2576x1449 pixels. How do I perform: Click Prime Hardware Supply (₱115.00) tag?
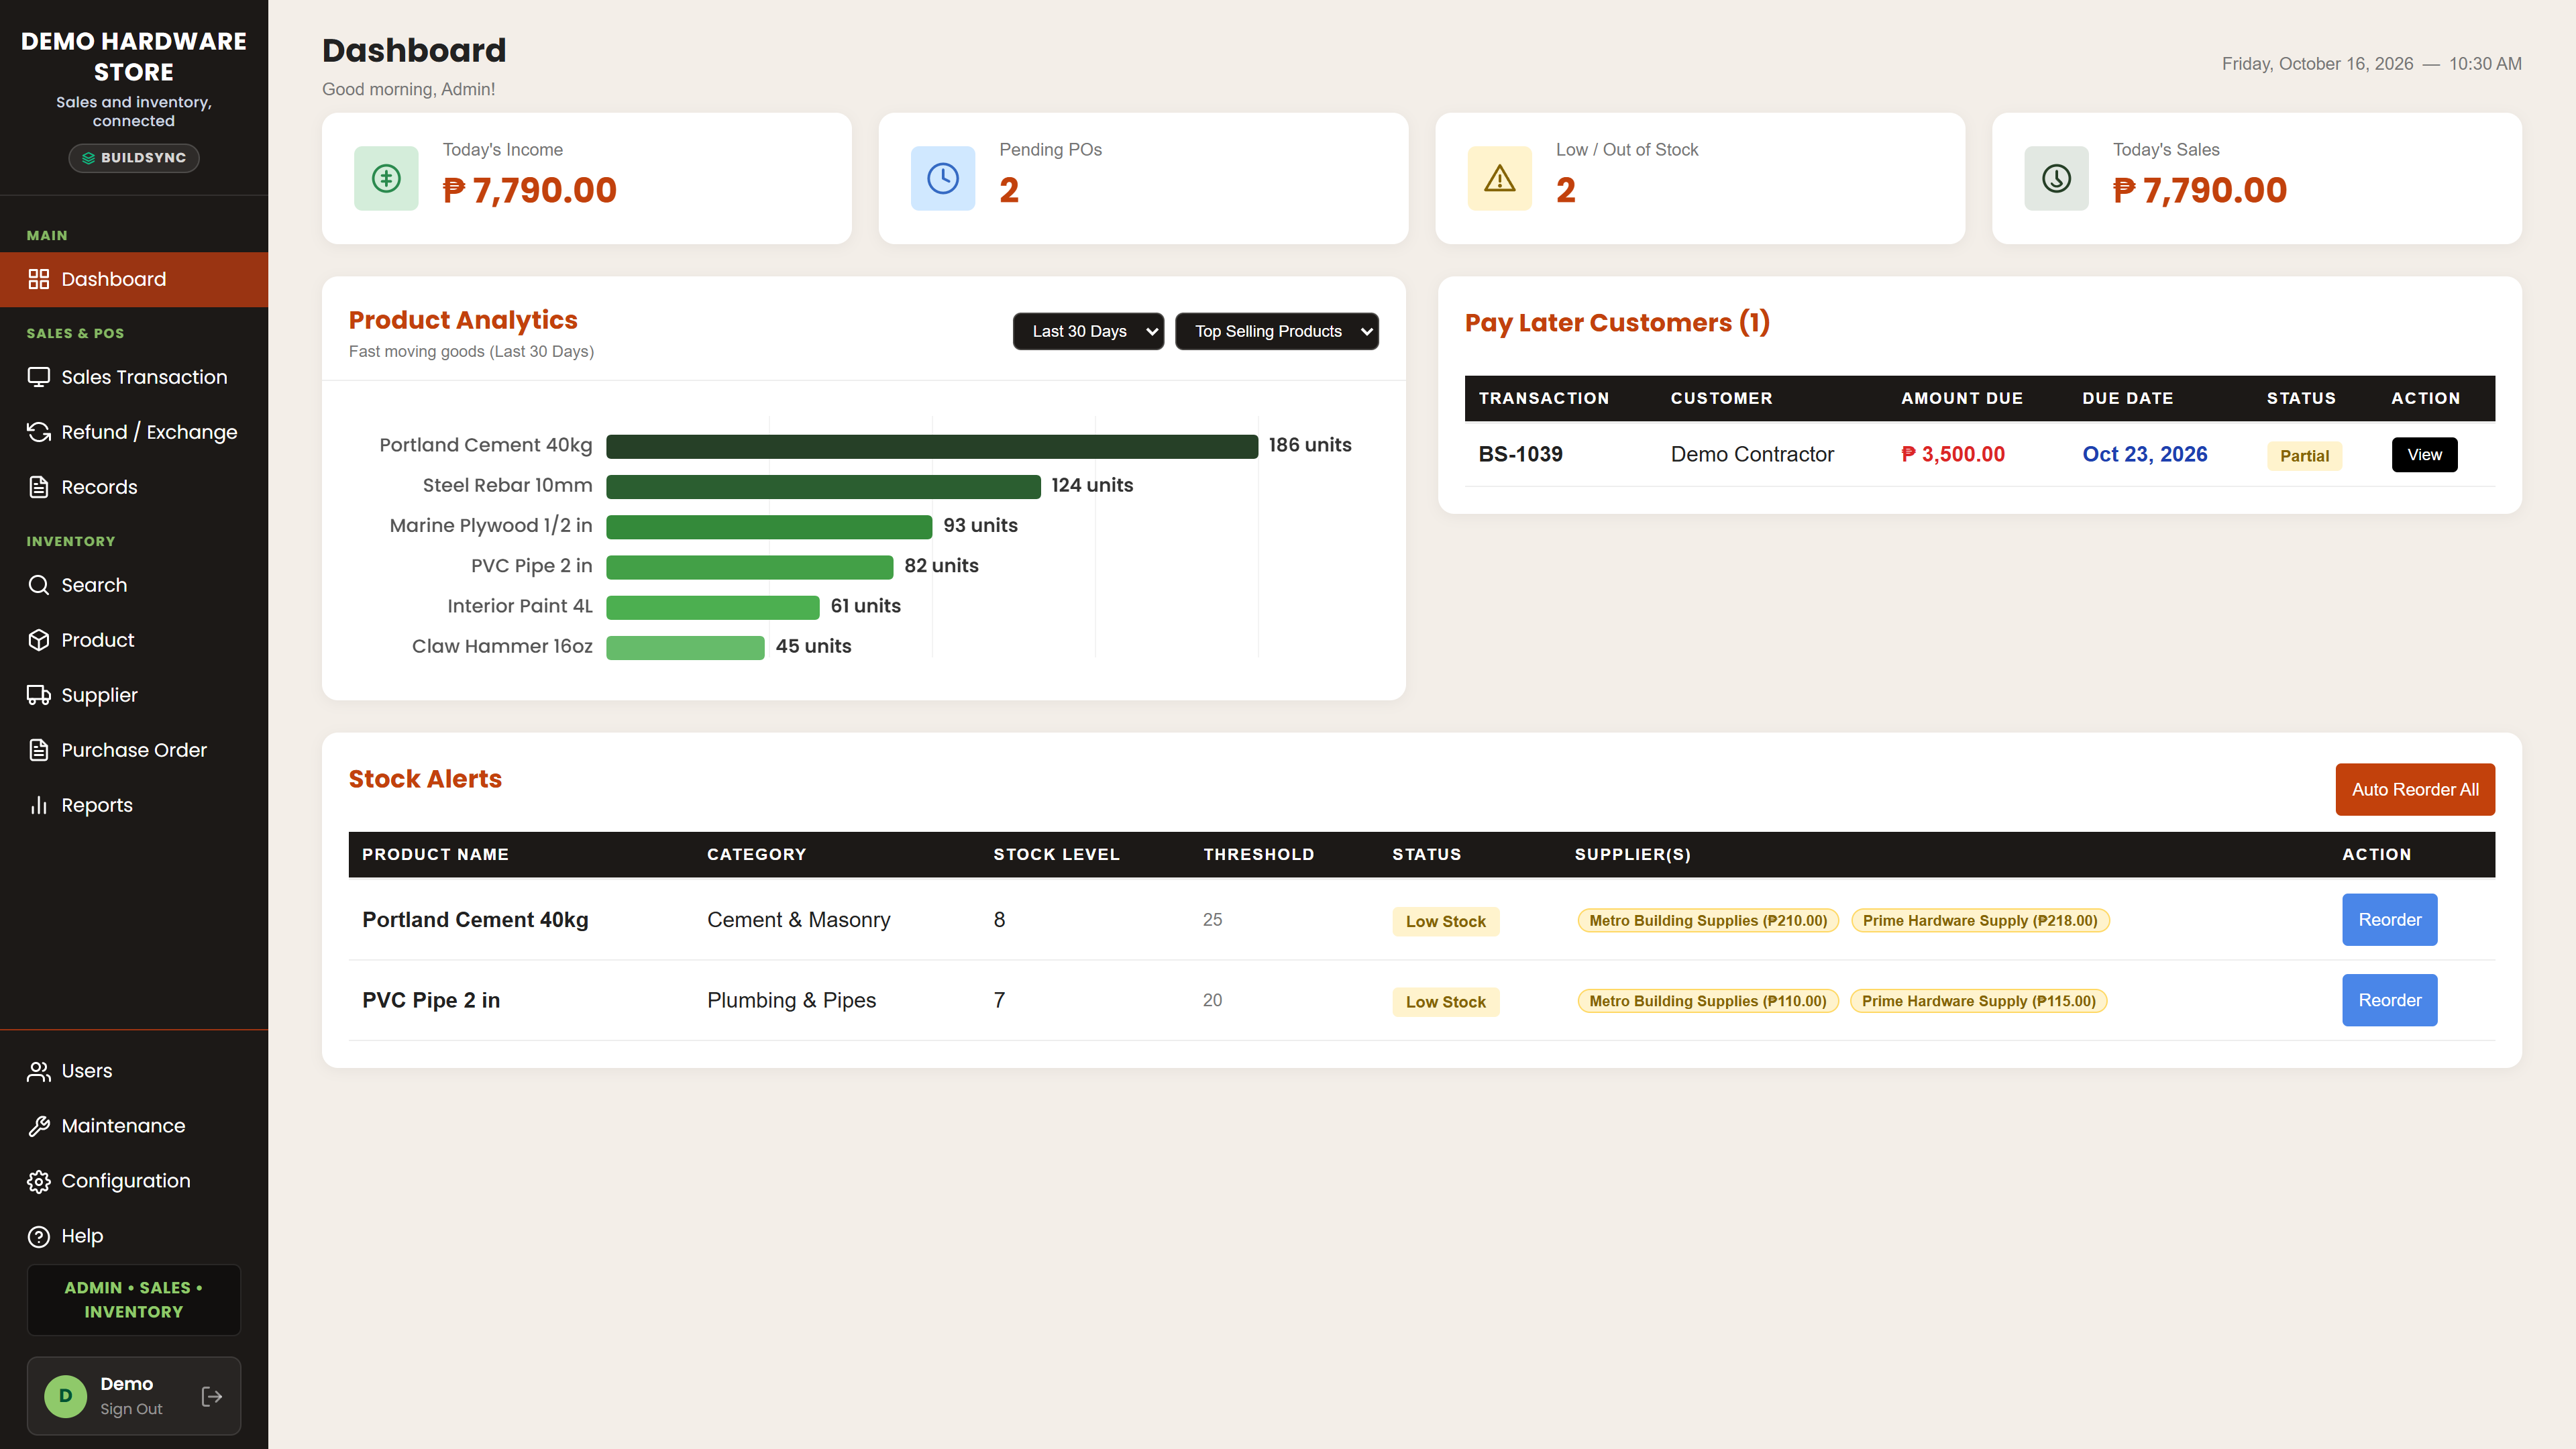point(1979,1001)
